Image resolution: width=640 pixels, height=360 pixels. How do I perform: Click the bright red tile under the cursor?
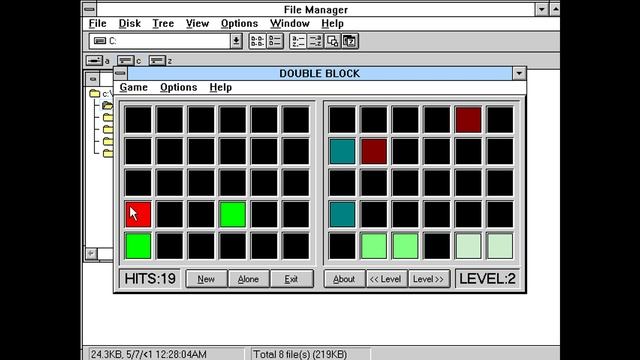138,214
